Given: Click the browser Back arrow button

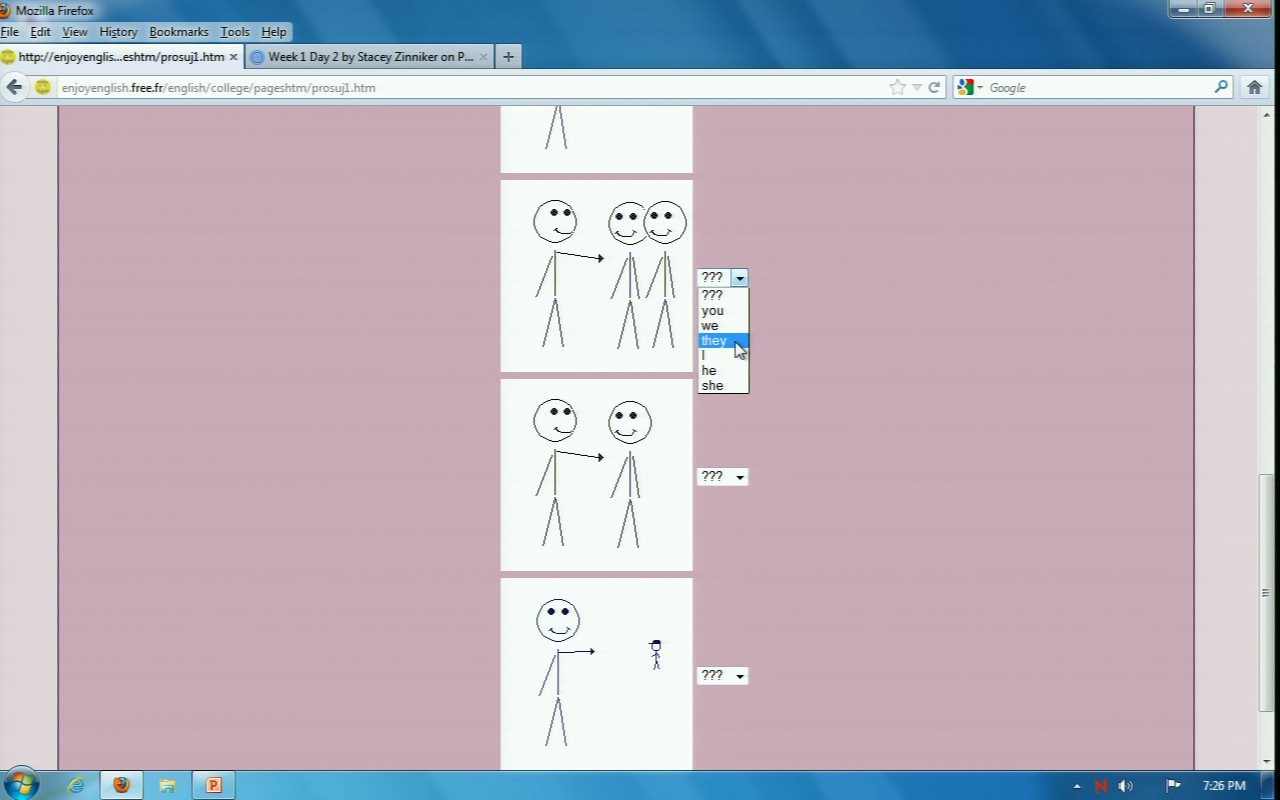Looking at the screenshot, I should [x=14, y=87].
